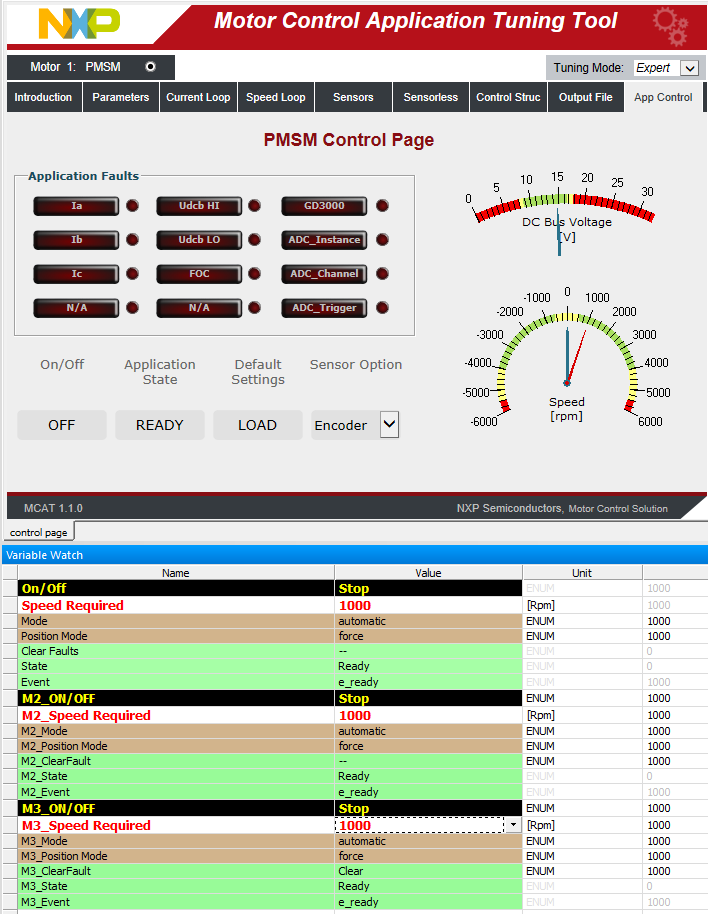Open M3_Speed Required value dropdown arrow
708x914 pixels.
point(513,826)
